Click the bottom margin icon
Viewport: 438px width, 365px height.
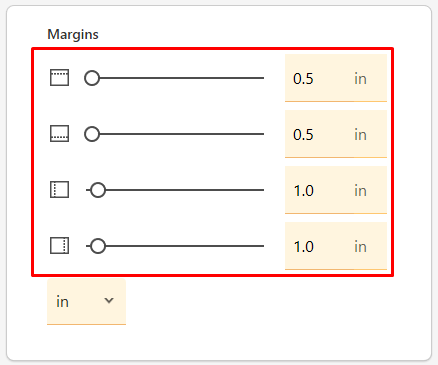pyautogui.click(x=60, y=134)
